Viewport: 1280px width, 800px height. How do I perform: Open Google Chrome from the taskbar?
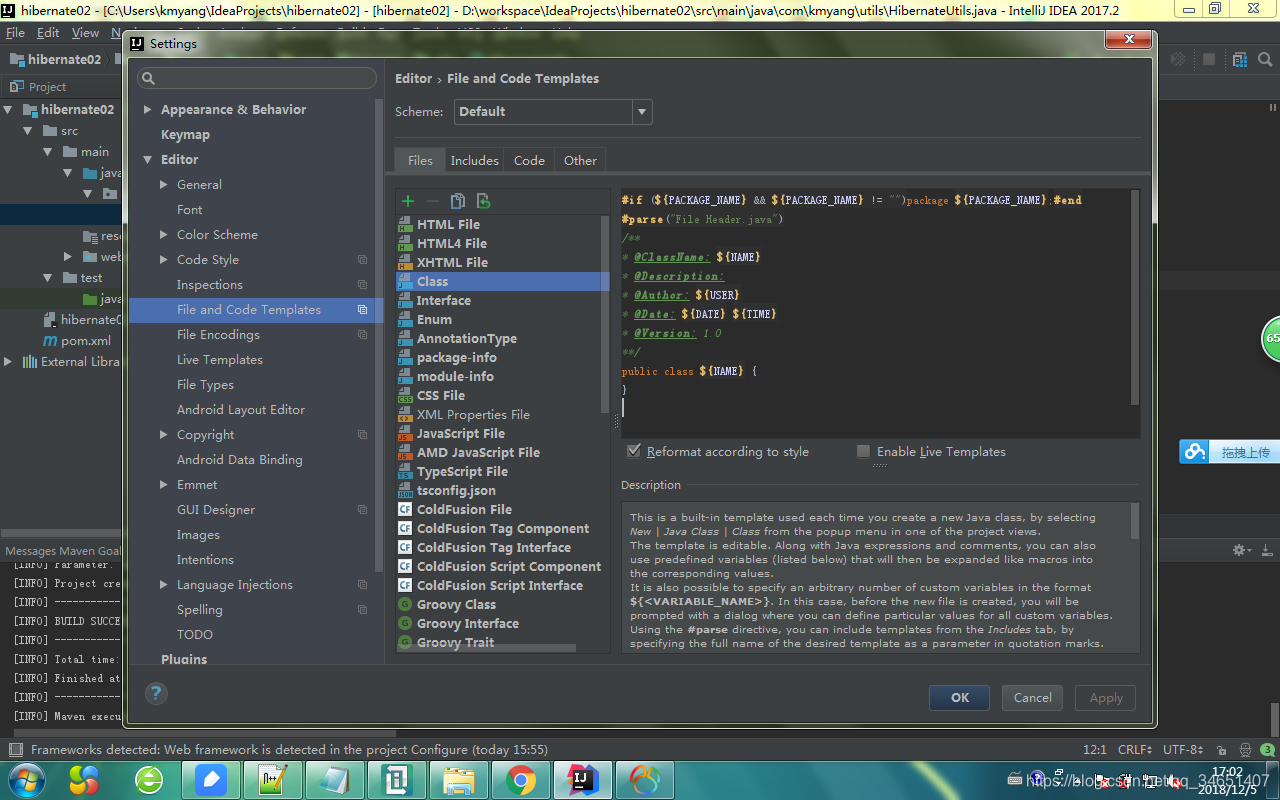tap(520, 780)
